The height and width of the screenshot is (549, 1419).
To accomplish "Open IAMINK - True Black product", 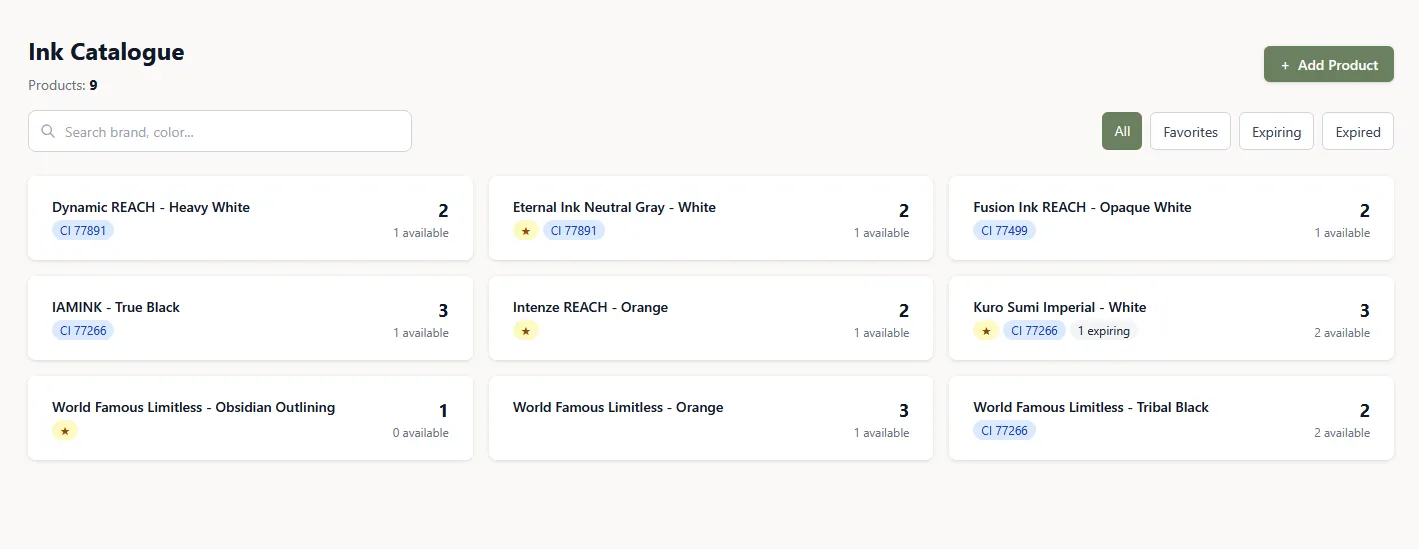I will click(x=116, y=307).
